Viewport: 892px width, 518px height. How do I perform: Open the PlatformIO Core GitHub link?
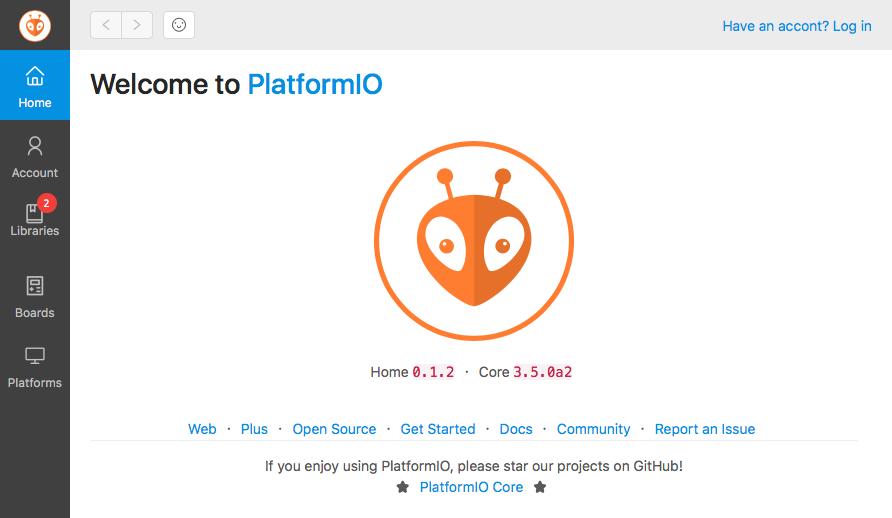click(x=471, y=487)
